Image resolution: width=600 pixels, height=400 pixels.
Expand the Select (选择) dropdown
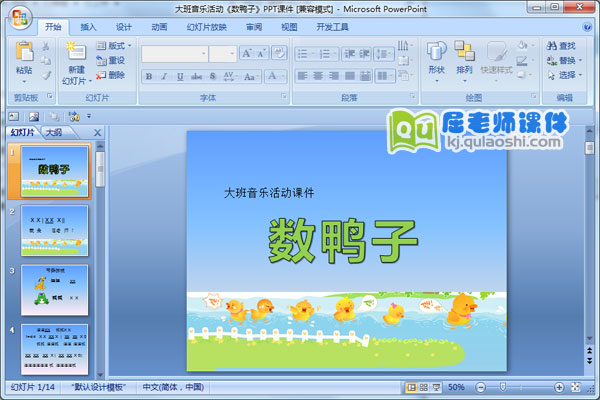pos(564,75)
